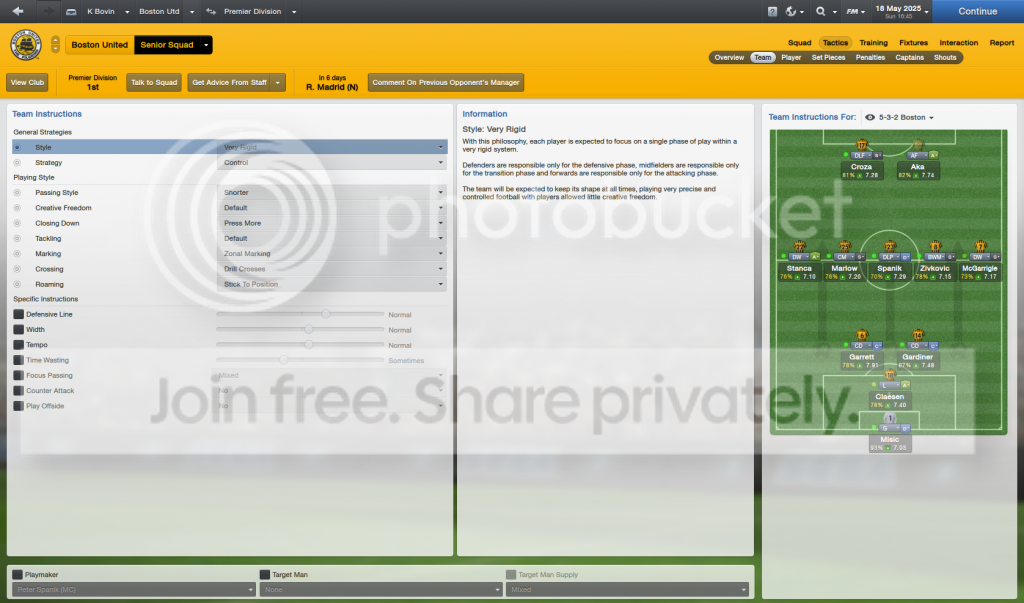The height and width of the screenshot is (603, 1024).
Task: Select Croza's shirt icon on the pitch
Action: pyautogui.click(x=861, y=144)
